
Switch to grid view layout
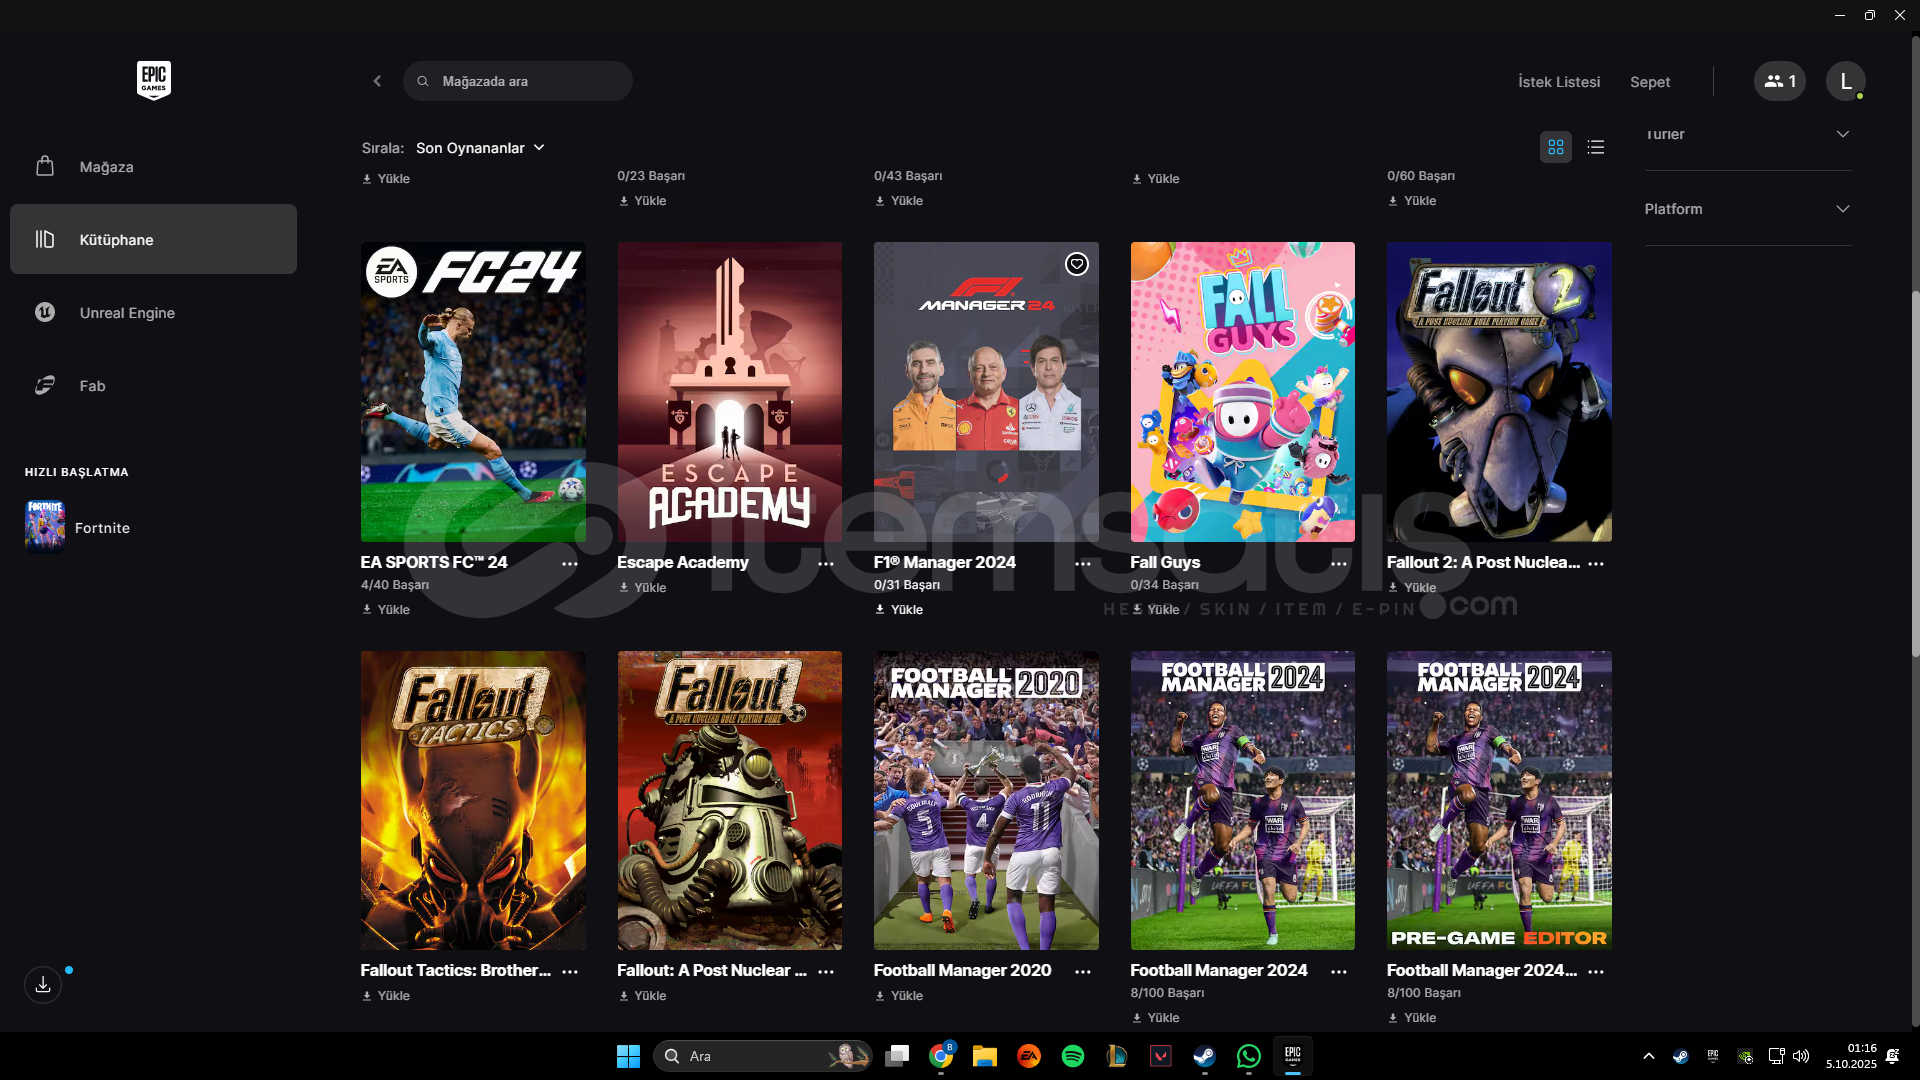coord(1555,147)
